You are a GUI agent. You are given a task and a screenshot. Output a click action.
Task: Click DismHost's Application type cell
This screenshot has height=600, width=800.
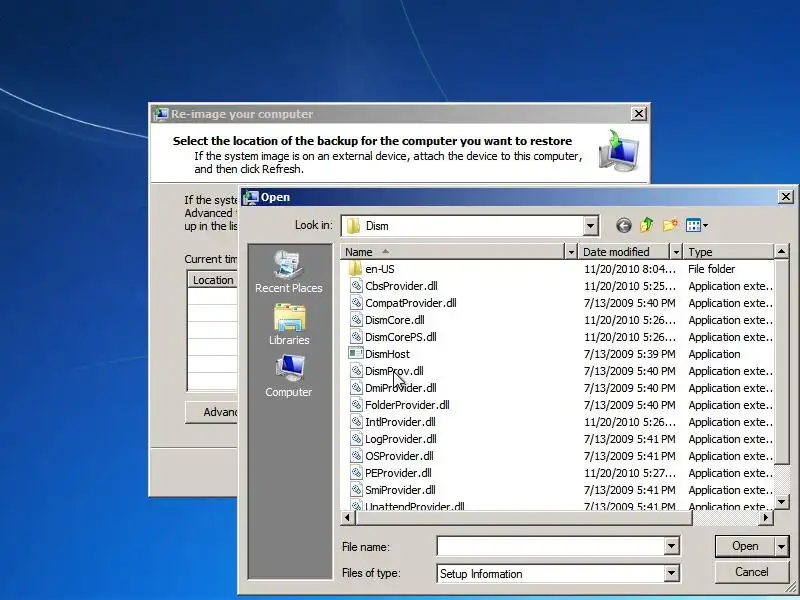coord(714,354)
